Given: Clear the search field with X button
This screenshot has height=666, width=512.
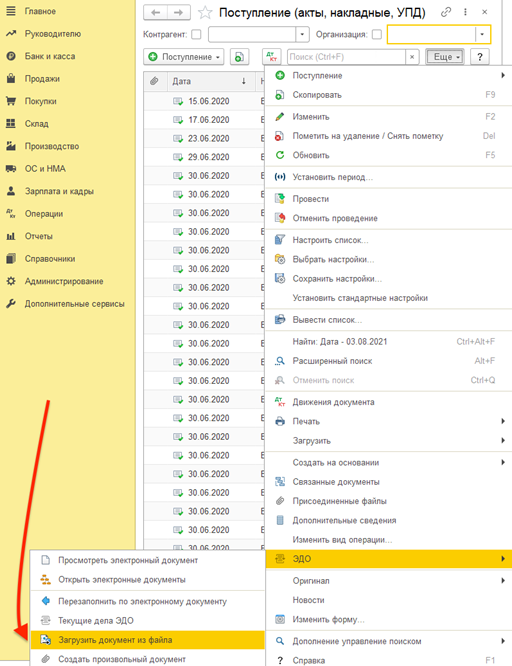Looking at the screenshot, I should (x=412, y=56).
